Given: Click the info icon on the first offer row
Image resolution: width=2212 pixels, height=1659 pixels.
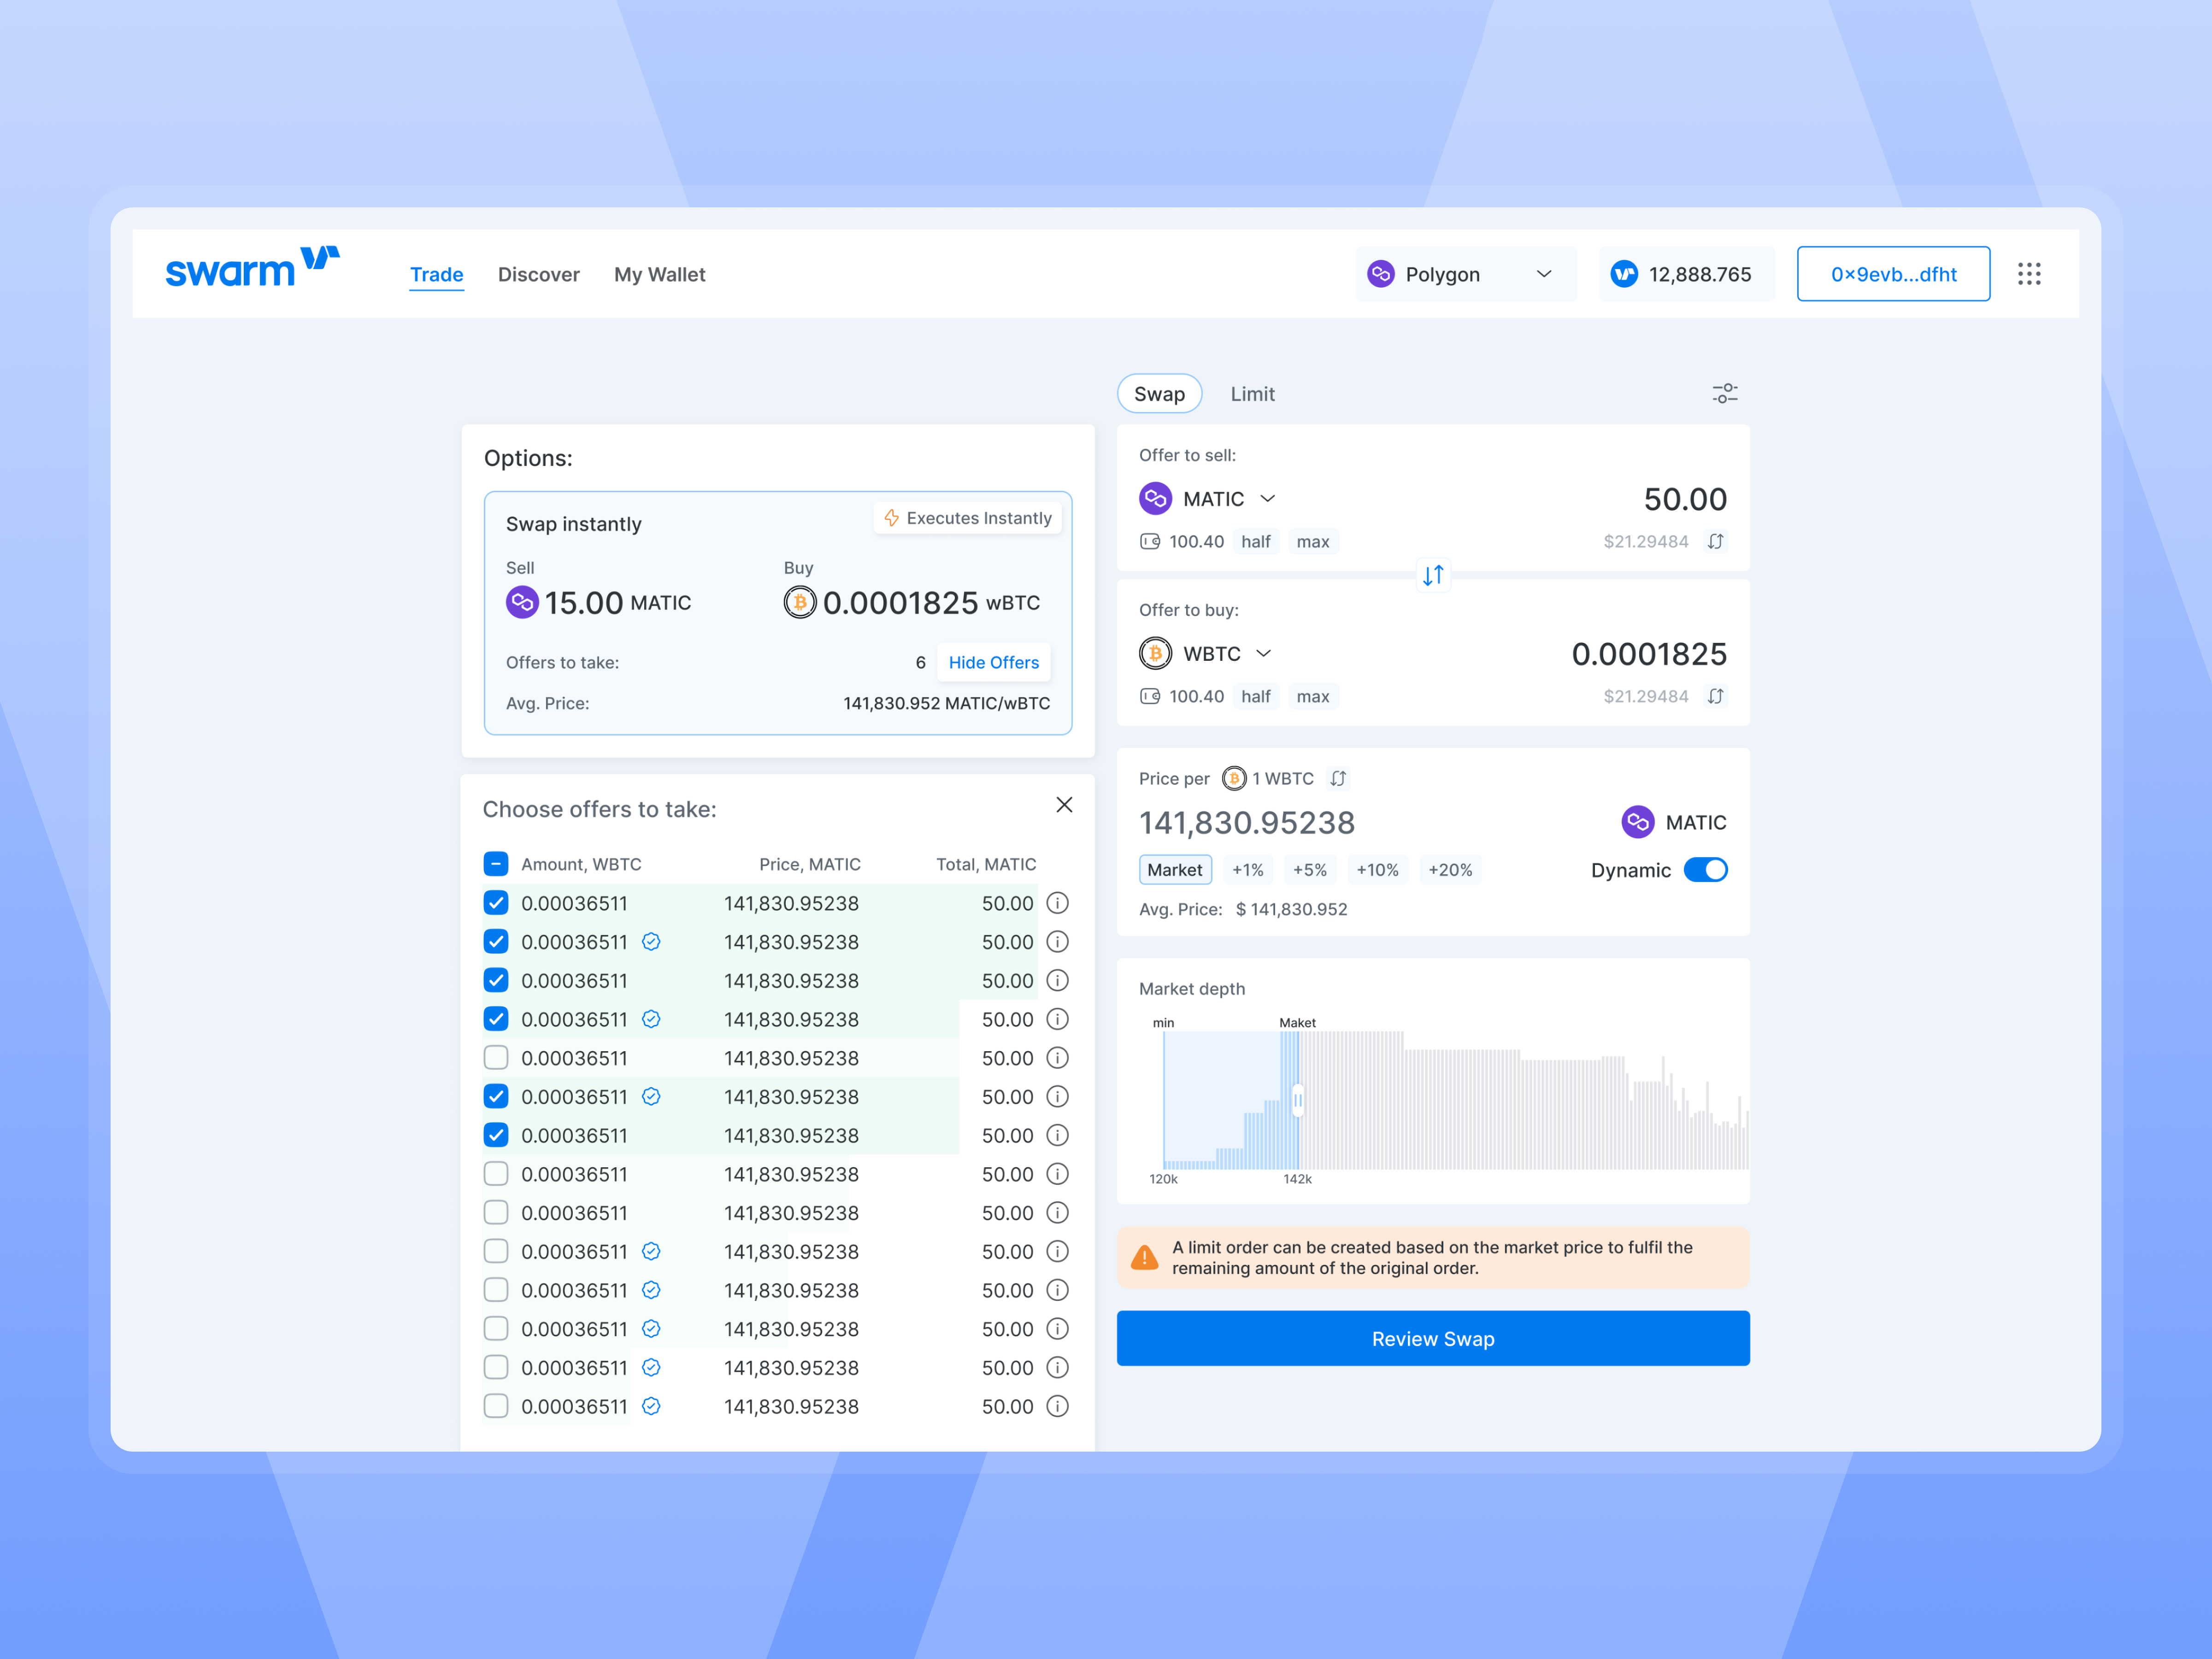Looking at the screenshot, I should point(1057,903).
